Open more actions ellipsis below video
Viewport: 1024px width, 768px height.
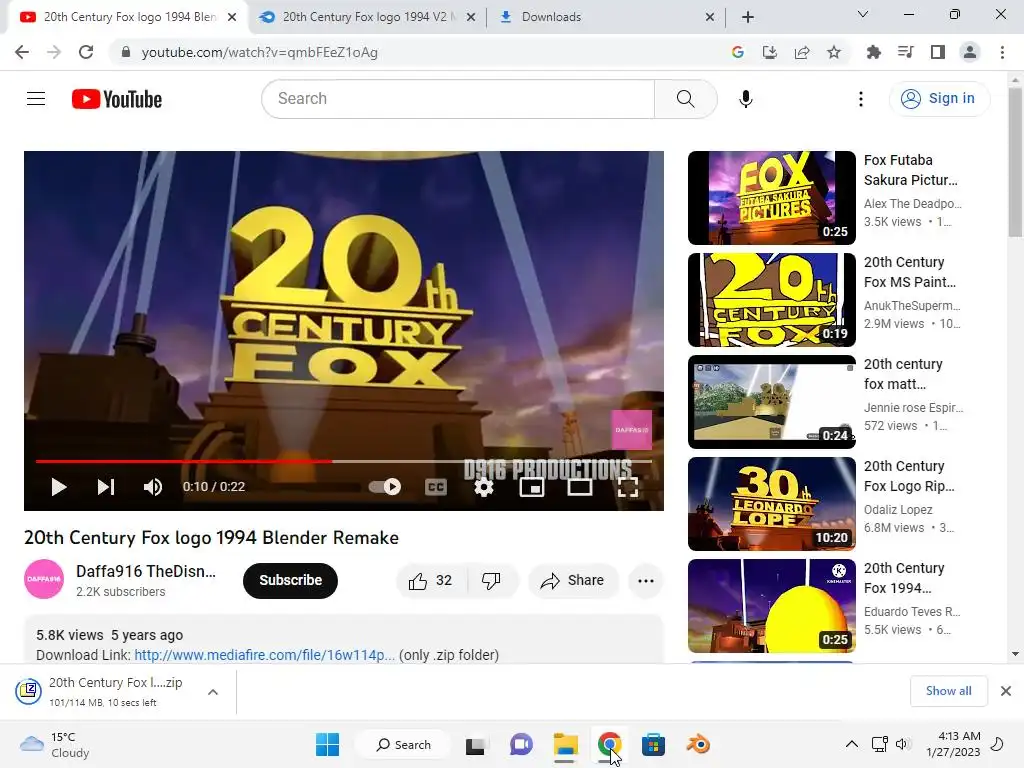[x=645, y=581]
